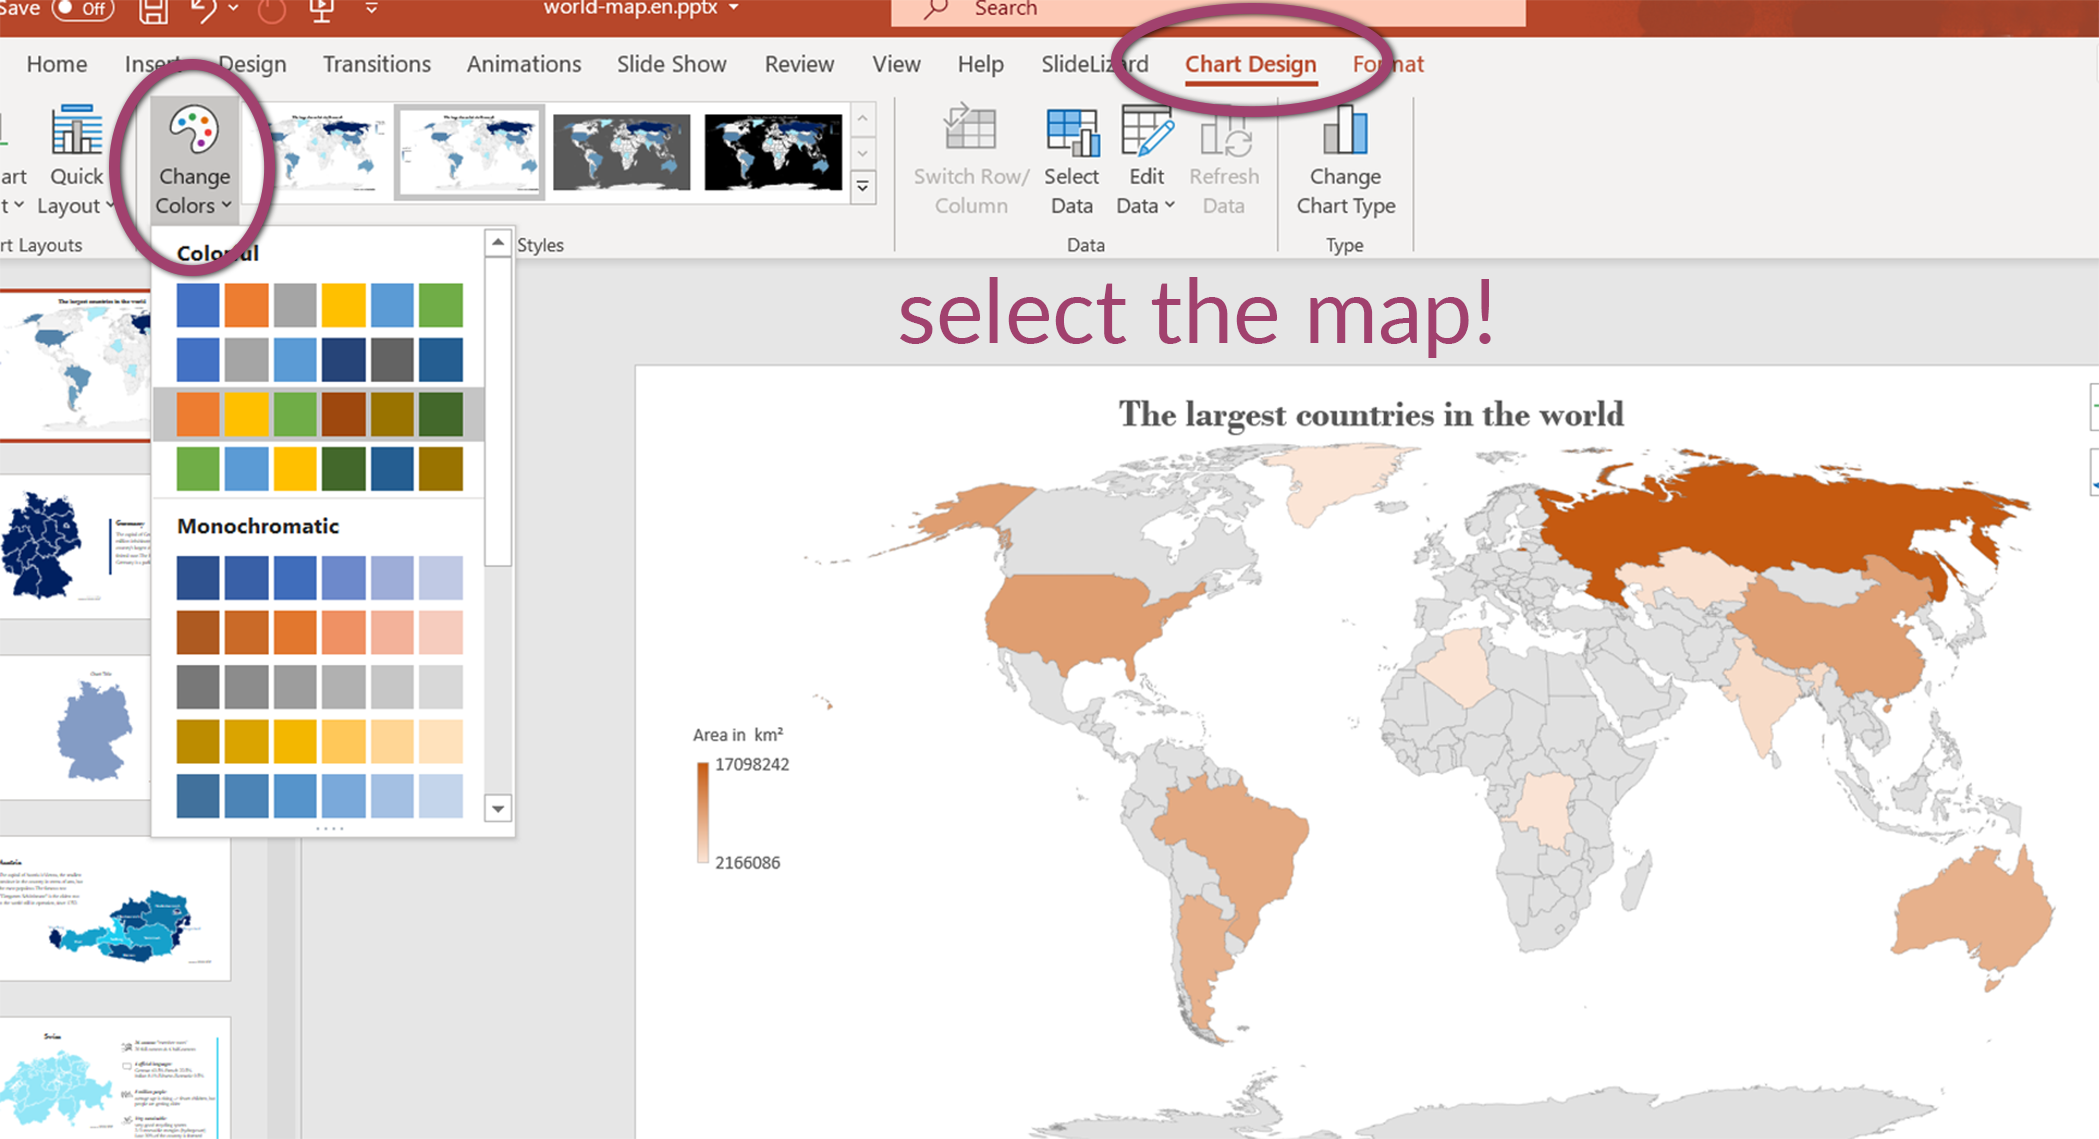Click the monochromatic orange color row
This screenshot has width=2099, height=1139.
pyautogui.click(x=324, y=628)
